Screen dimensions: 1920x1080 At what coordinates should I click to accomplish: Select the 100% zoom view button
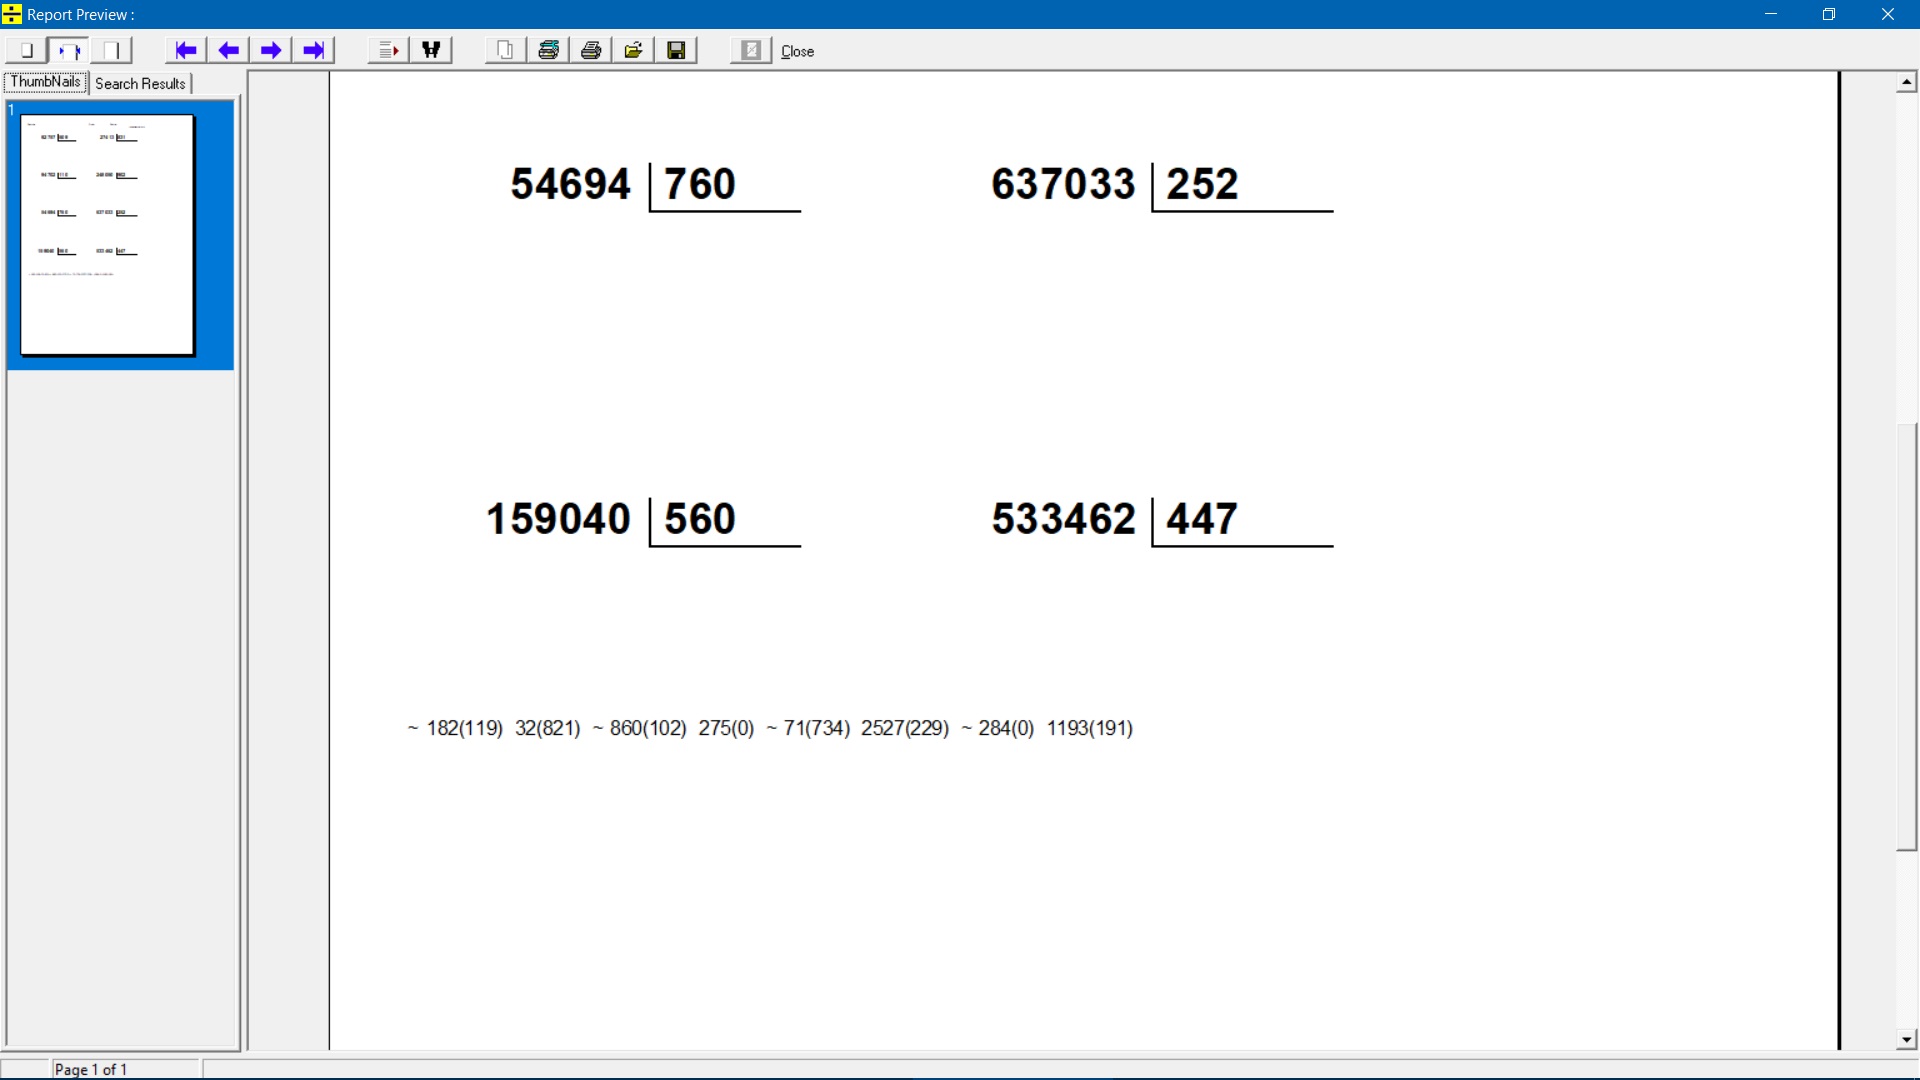(x=112, y=50)
